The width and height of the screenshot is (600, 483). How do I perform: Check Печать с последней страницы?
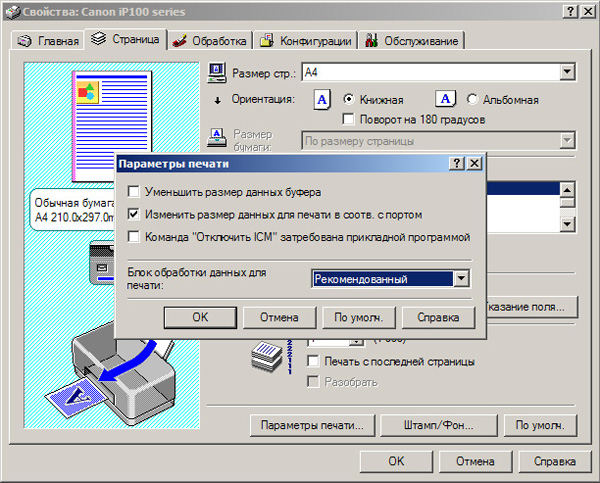click(x=313, y=361)
